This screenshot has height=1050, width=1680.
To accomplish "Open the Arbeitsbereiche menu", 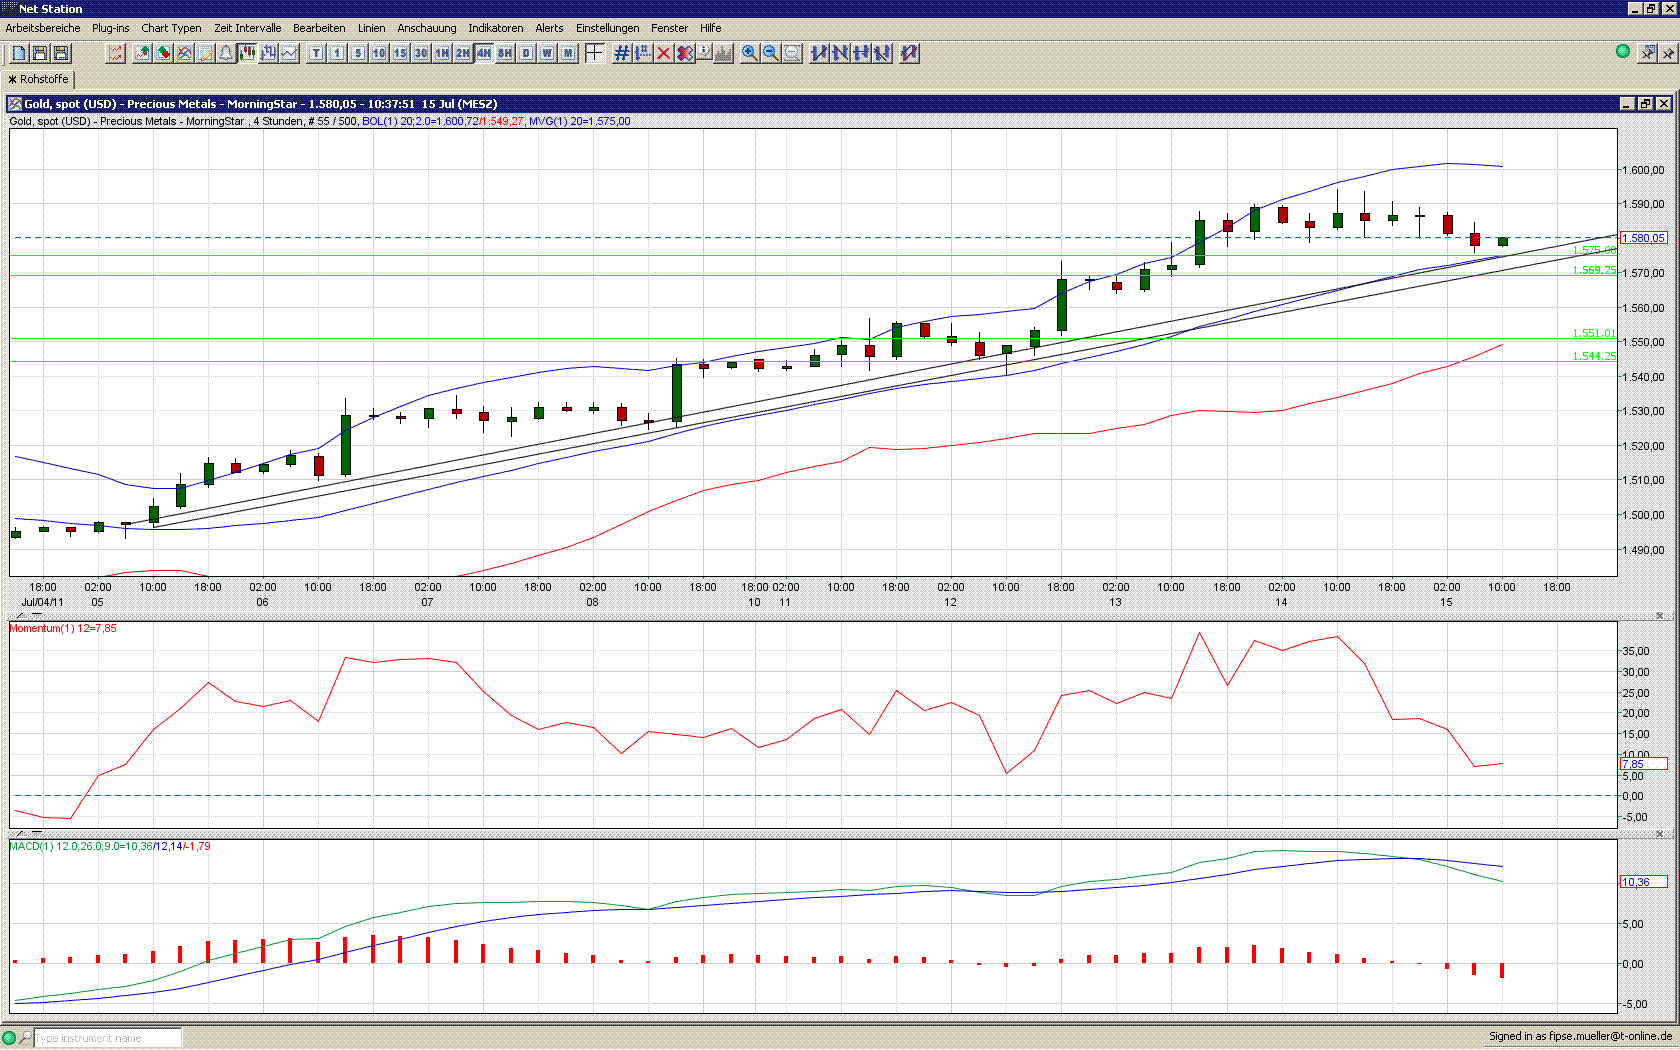I will pyautogui.click(x=43, y=28).
